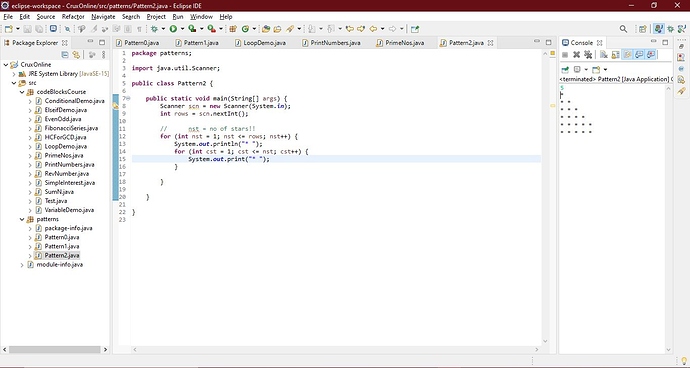Click the light bulb icon in status bar
The height and width of the screenshot is (368, 690).
coord(684,361)
